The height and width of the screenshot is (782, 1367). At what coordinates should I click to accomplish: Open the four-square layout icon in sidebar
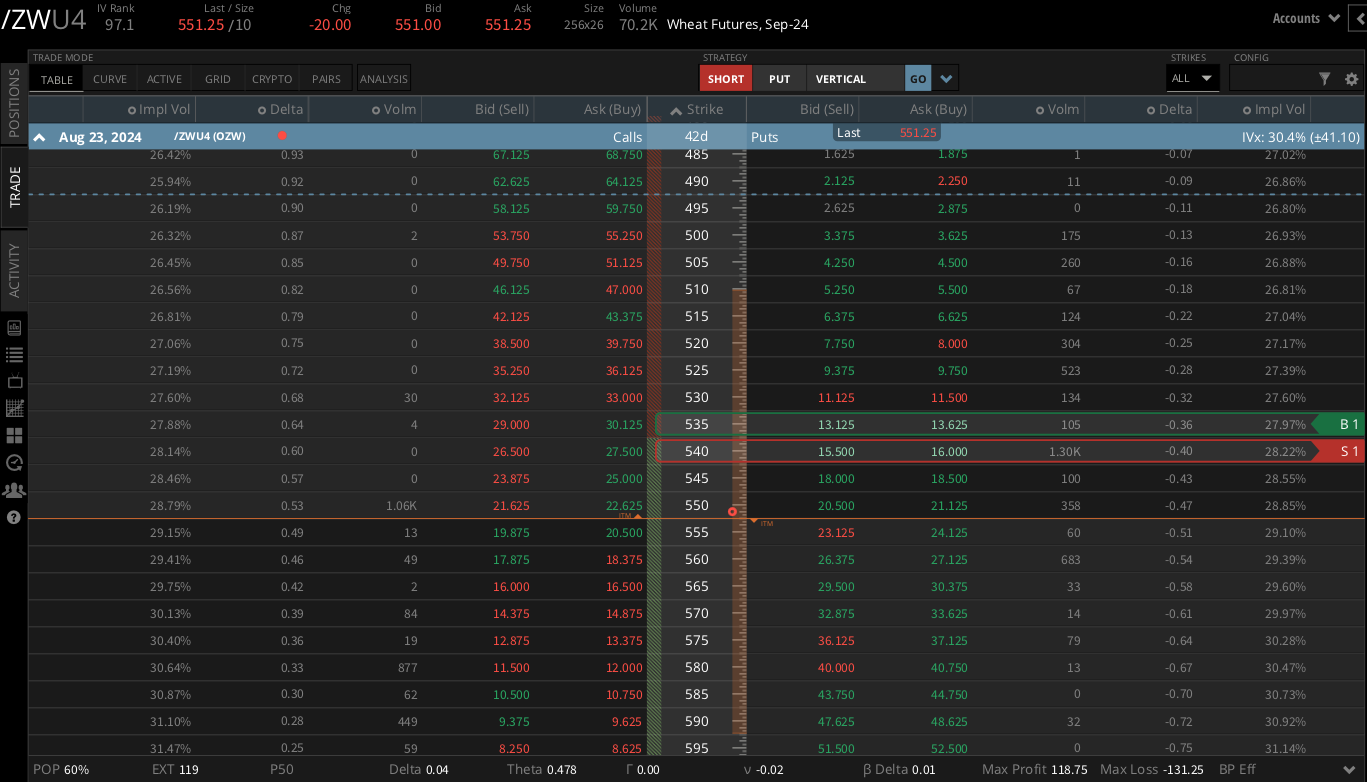(14, 435)
